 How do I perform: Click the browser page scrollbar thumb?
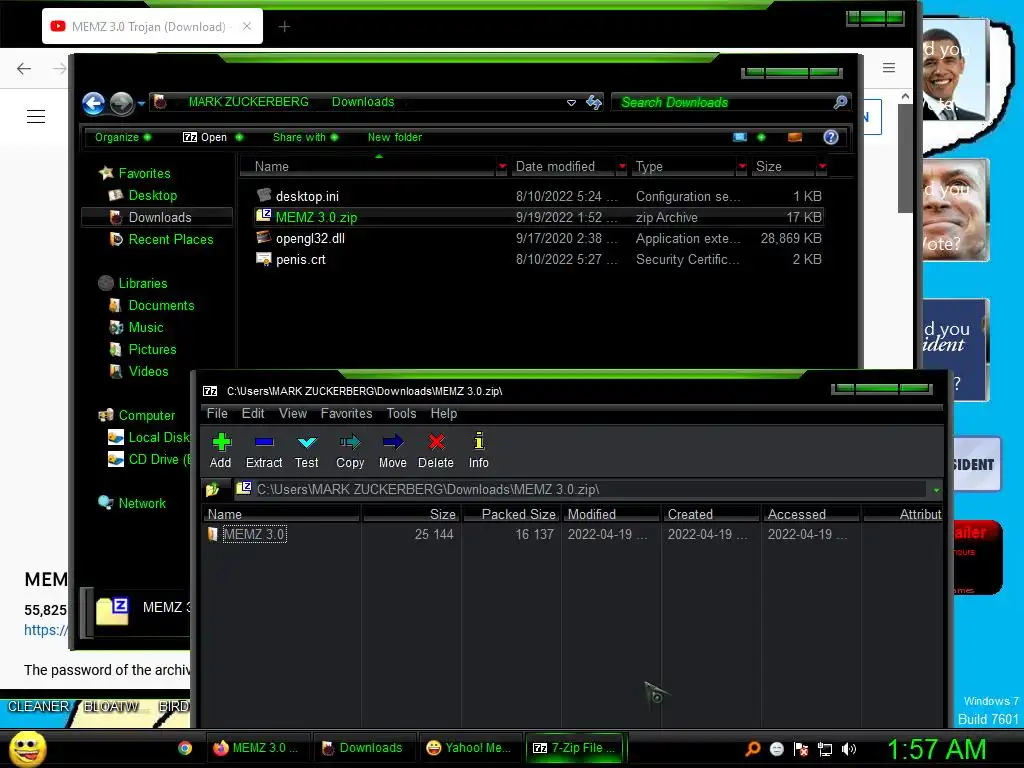click(x=904, y=157)
